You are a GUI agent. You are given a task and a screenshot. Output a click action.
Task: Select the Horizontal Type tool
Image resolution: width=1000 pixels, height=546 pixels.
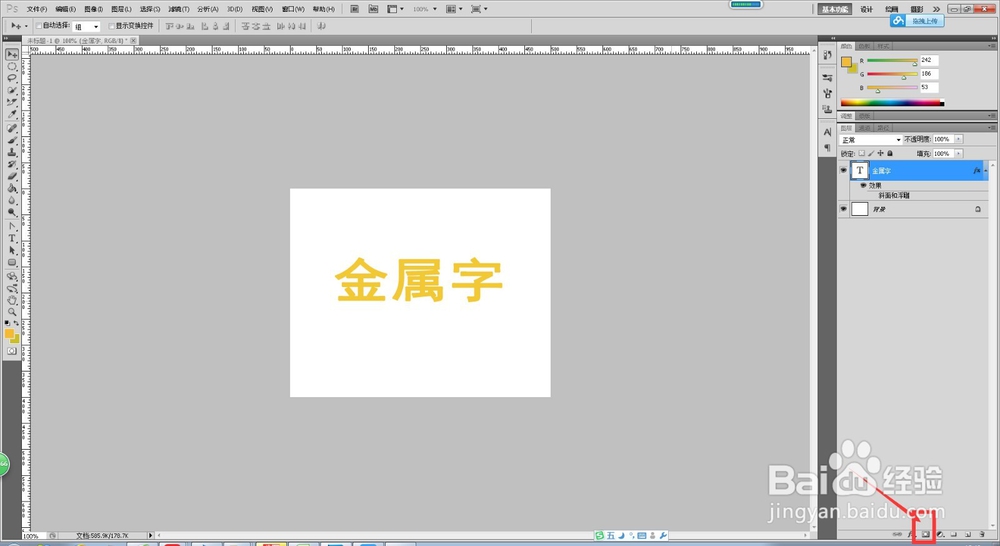12,238
